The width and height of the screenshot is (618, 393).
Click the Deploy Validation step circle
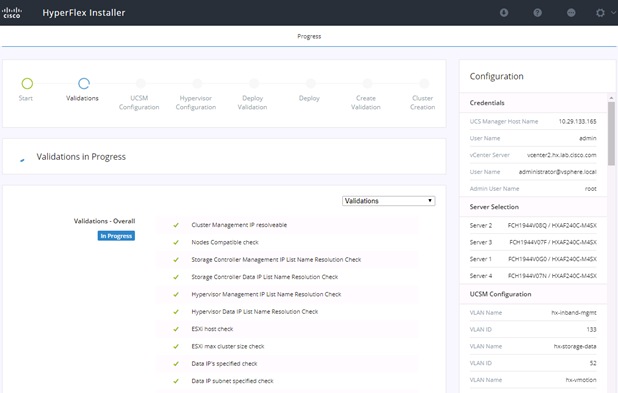254,83
